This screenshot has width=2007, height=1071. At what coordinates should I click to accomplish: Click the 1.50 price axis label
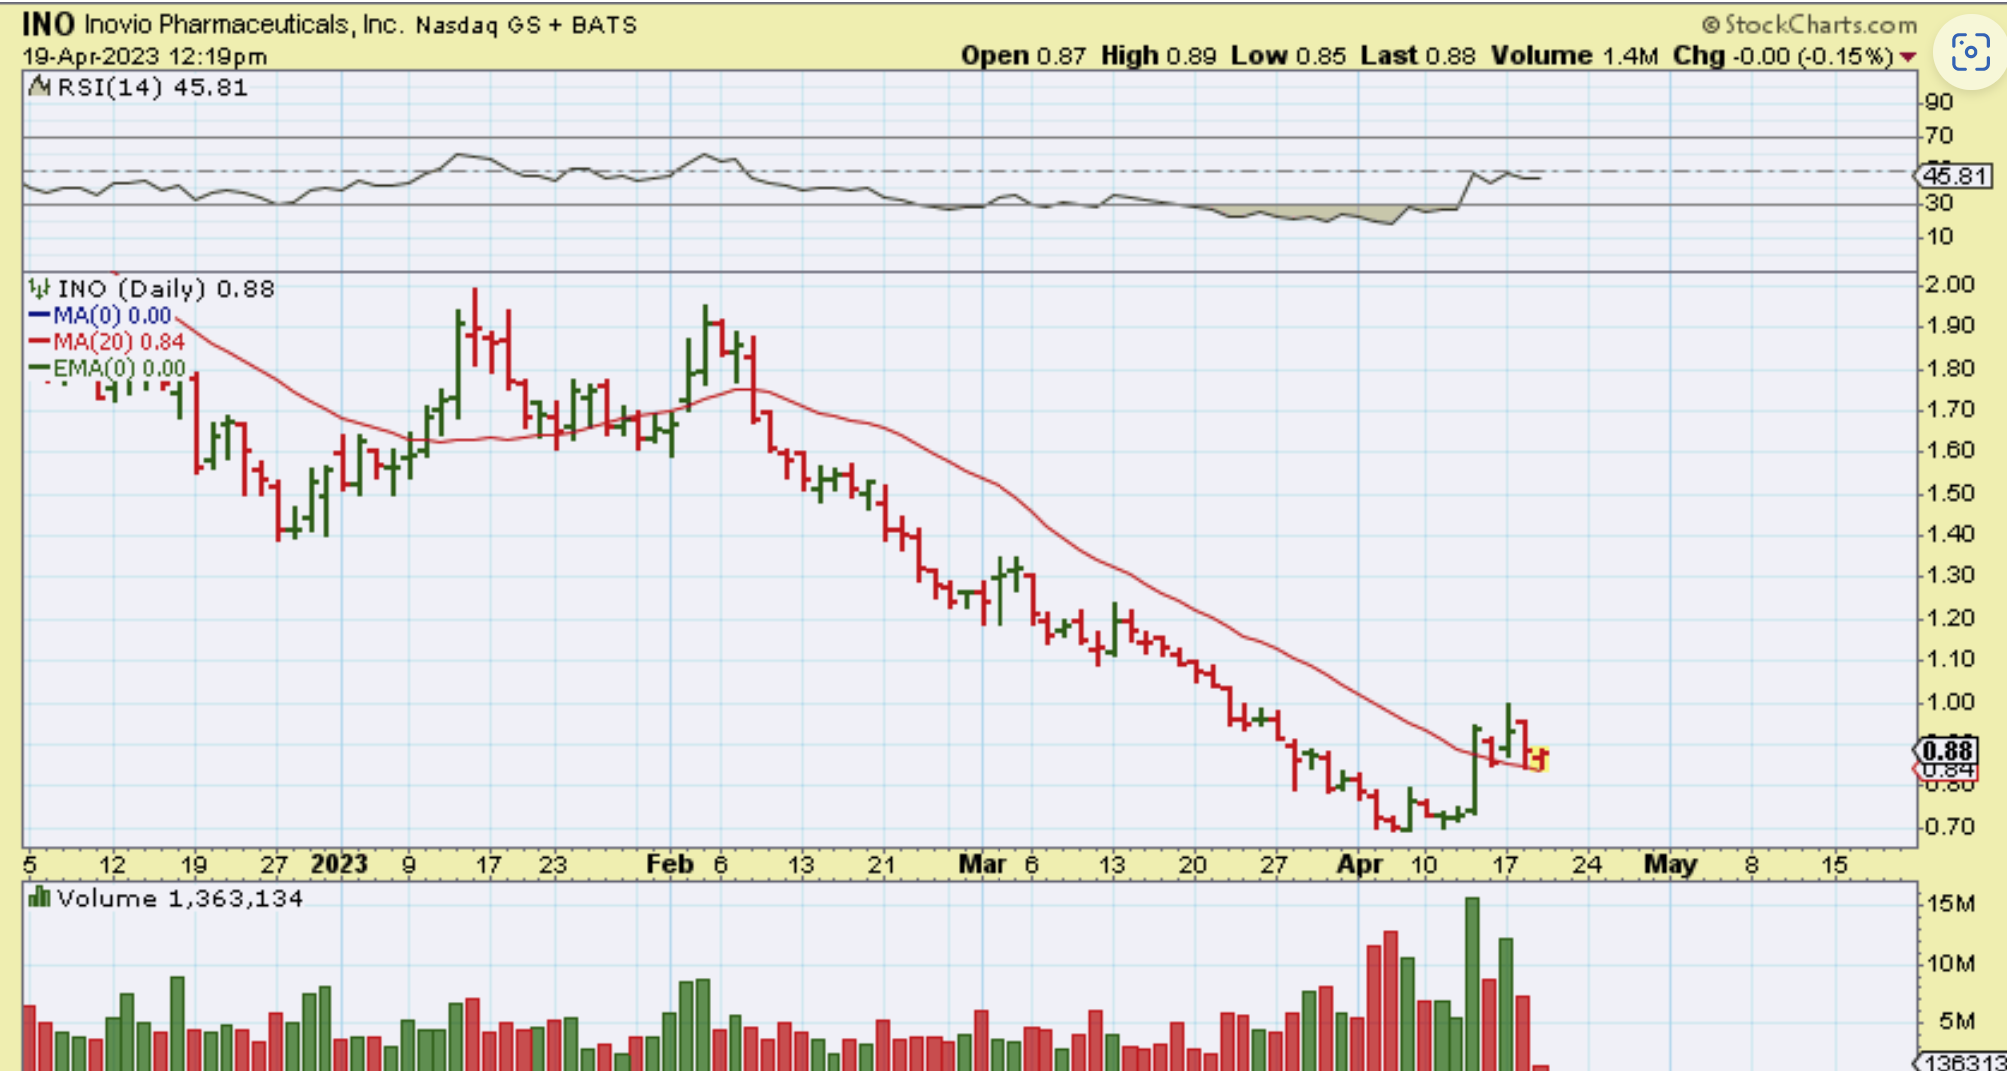pos(1949,493)
